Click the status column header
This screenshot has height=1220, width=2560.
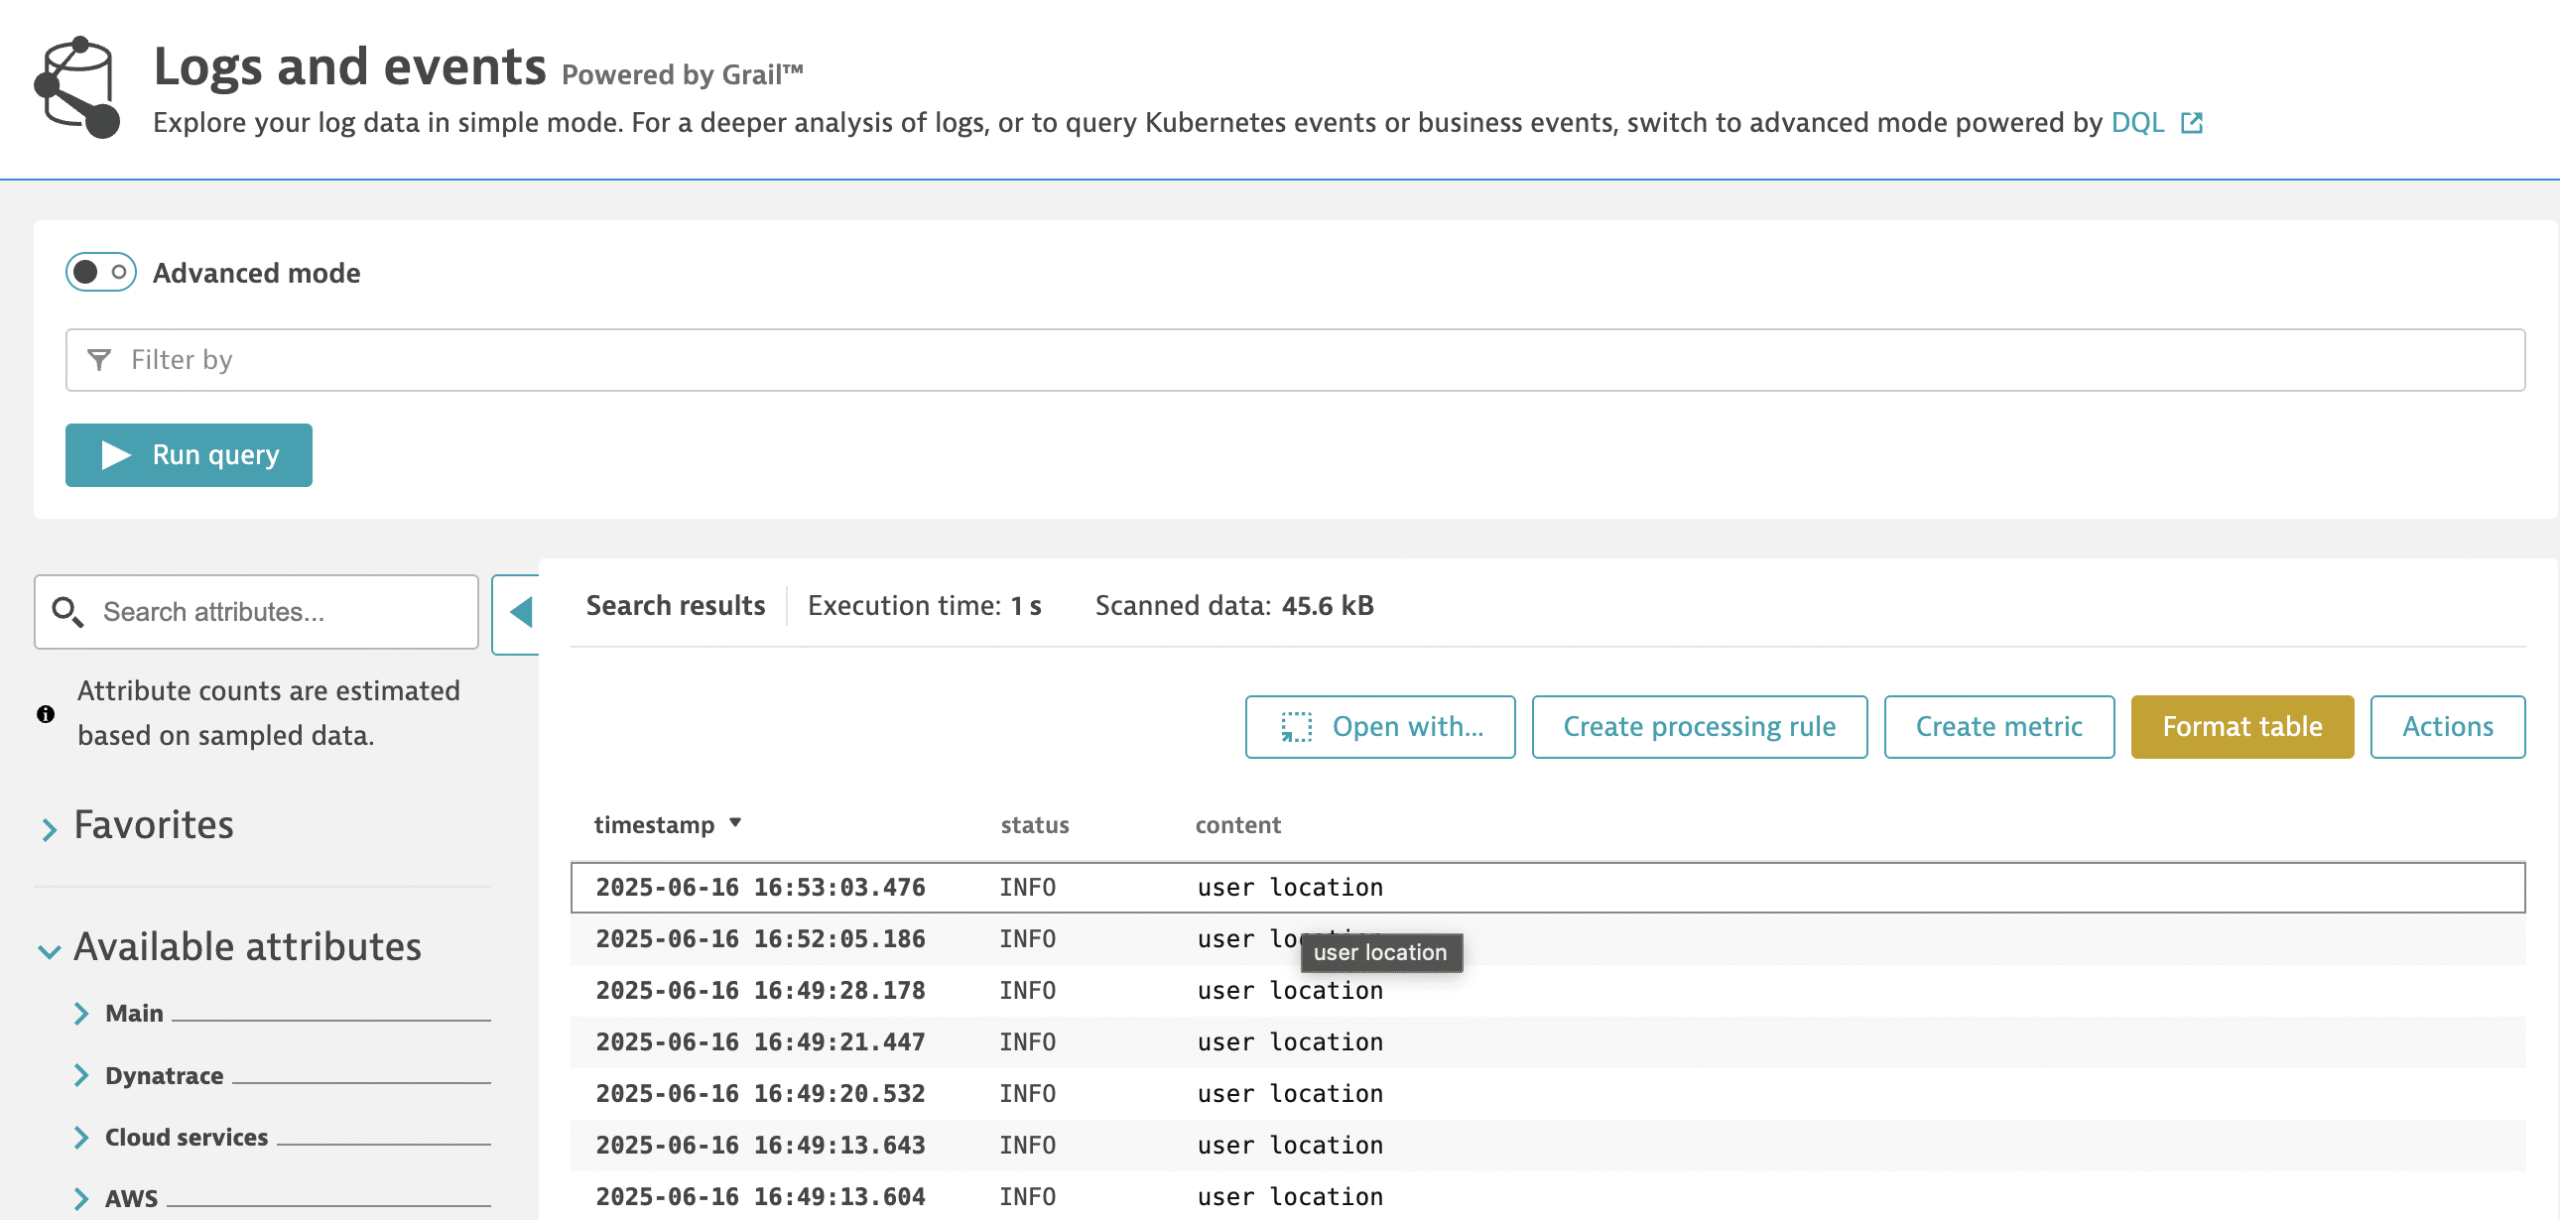point(1035,825)
